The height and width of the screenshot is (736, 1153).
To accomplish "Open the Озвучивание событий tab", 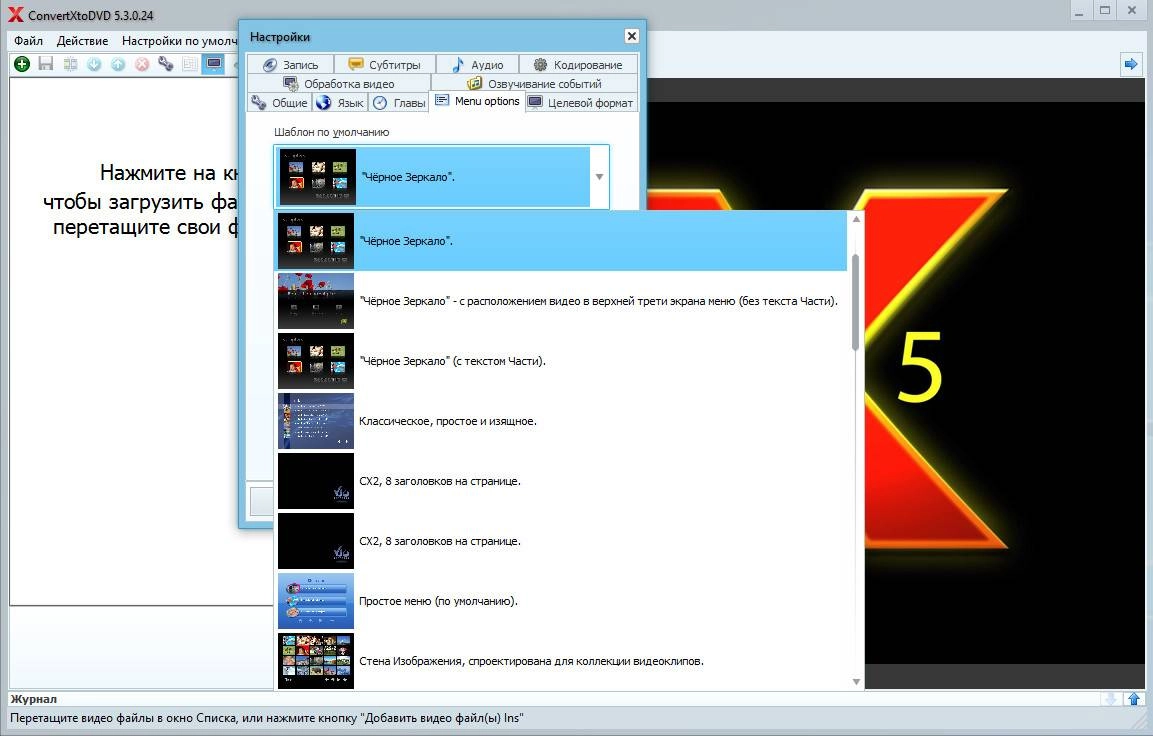I will click(535, 84).
